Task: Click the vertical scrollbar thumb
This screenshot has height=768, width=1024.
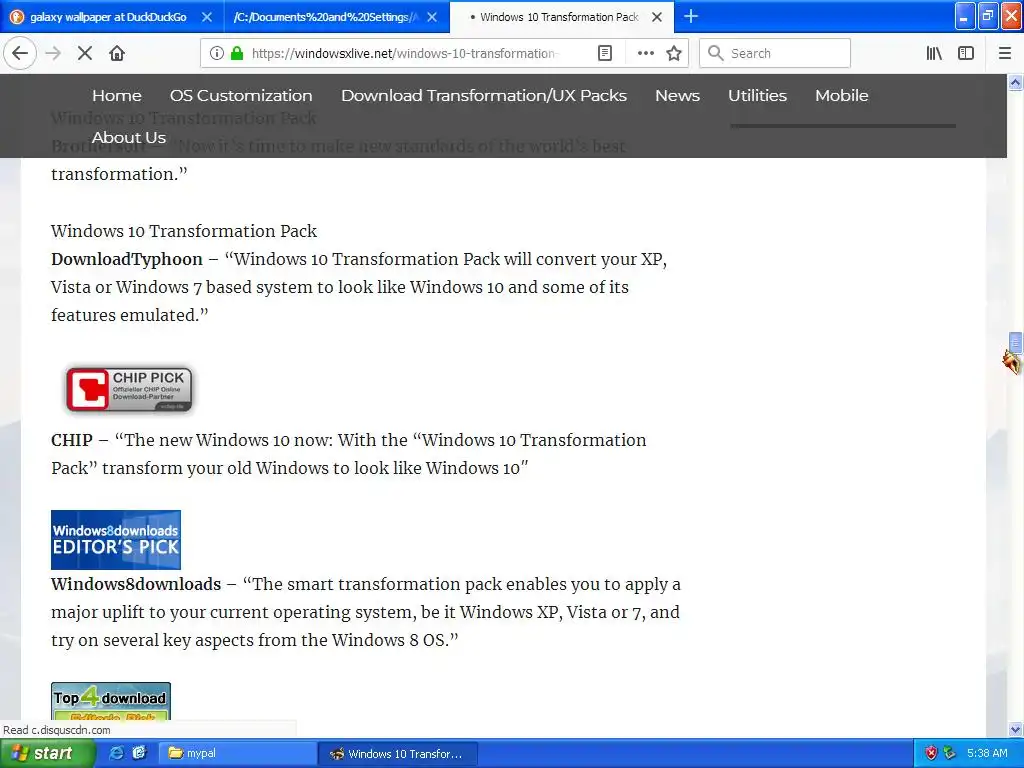Action: (x=1015, y=344)
